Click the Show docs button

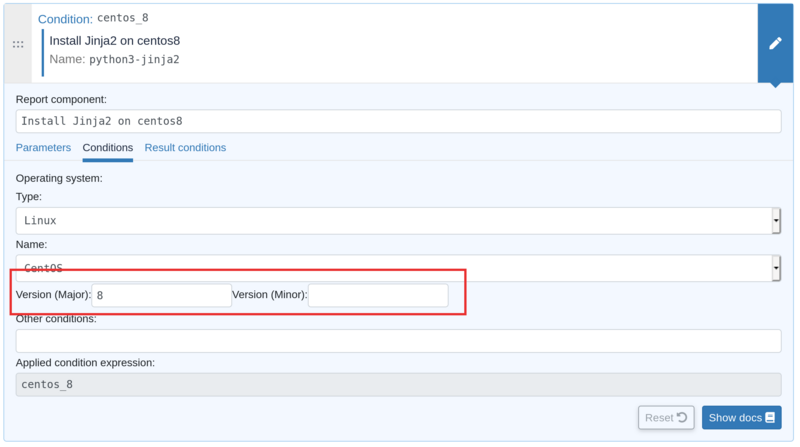tap(741, 417)
